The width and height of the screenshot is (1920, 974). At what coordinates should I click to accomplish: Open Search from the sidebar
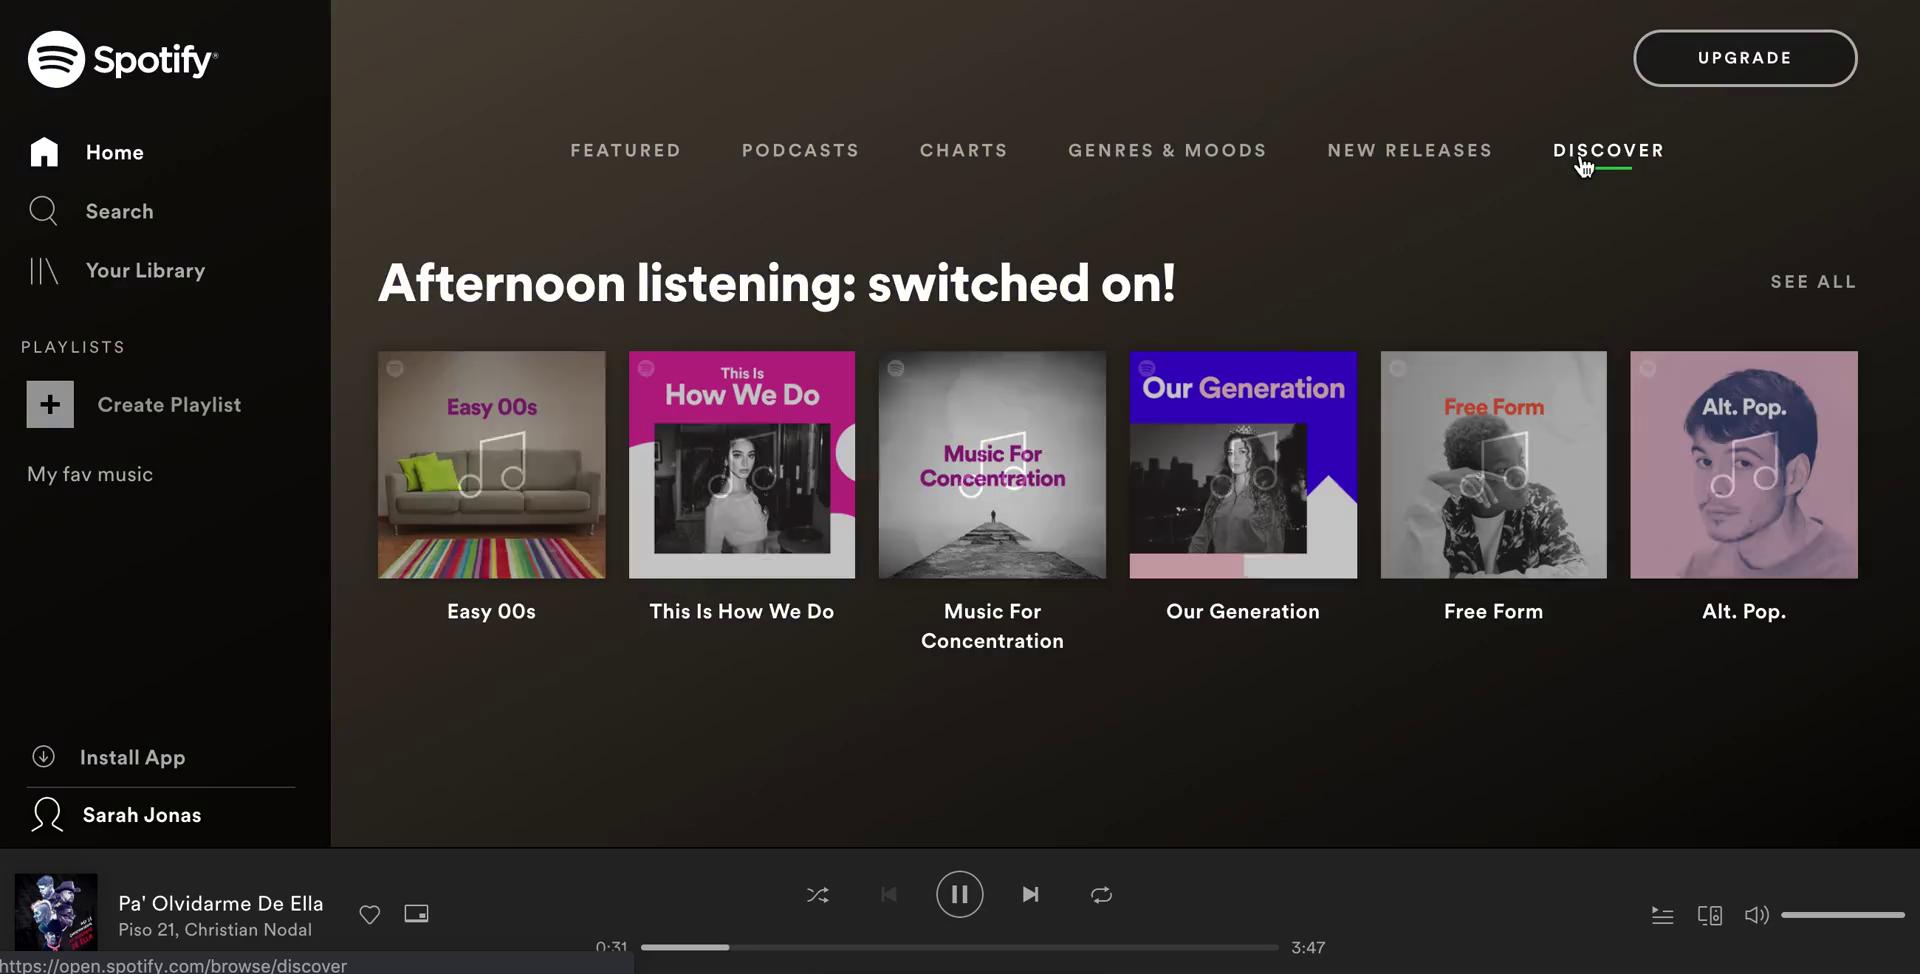pos(120,211)
